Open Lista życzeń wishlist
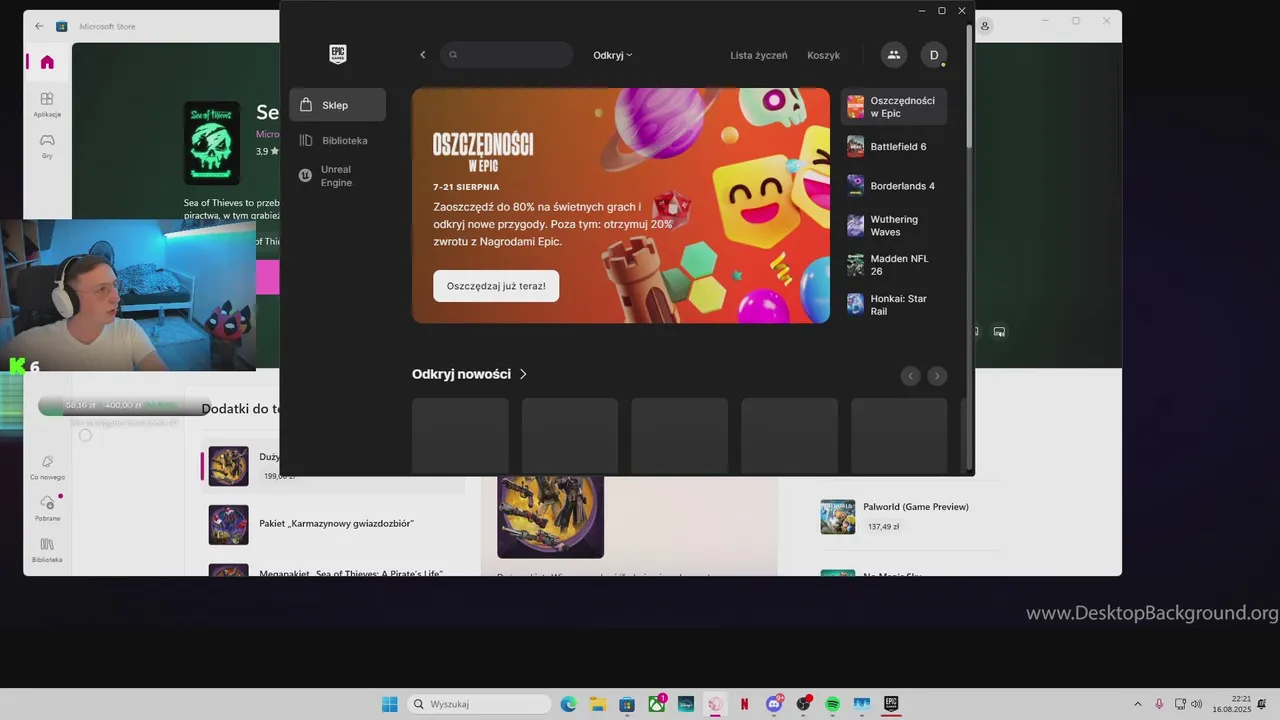 point(758,55)
